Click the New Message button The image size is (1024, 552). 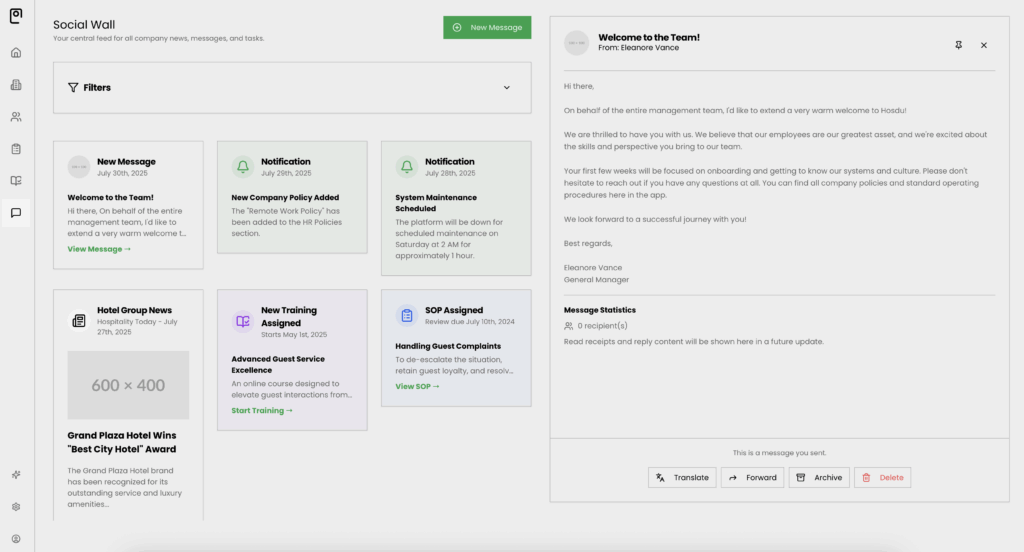point(487,28)
